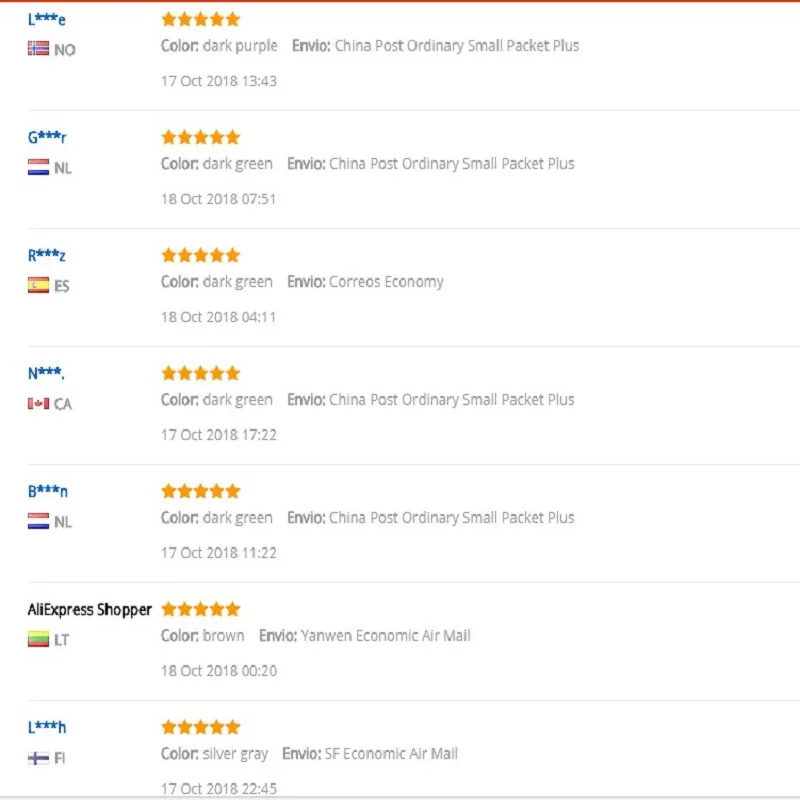Click the Yanwen Economic Air Mail text
The width and height of the screenshot is (800, 800).
(385, 636)
